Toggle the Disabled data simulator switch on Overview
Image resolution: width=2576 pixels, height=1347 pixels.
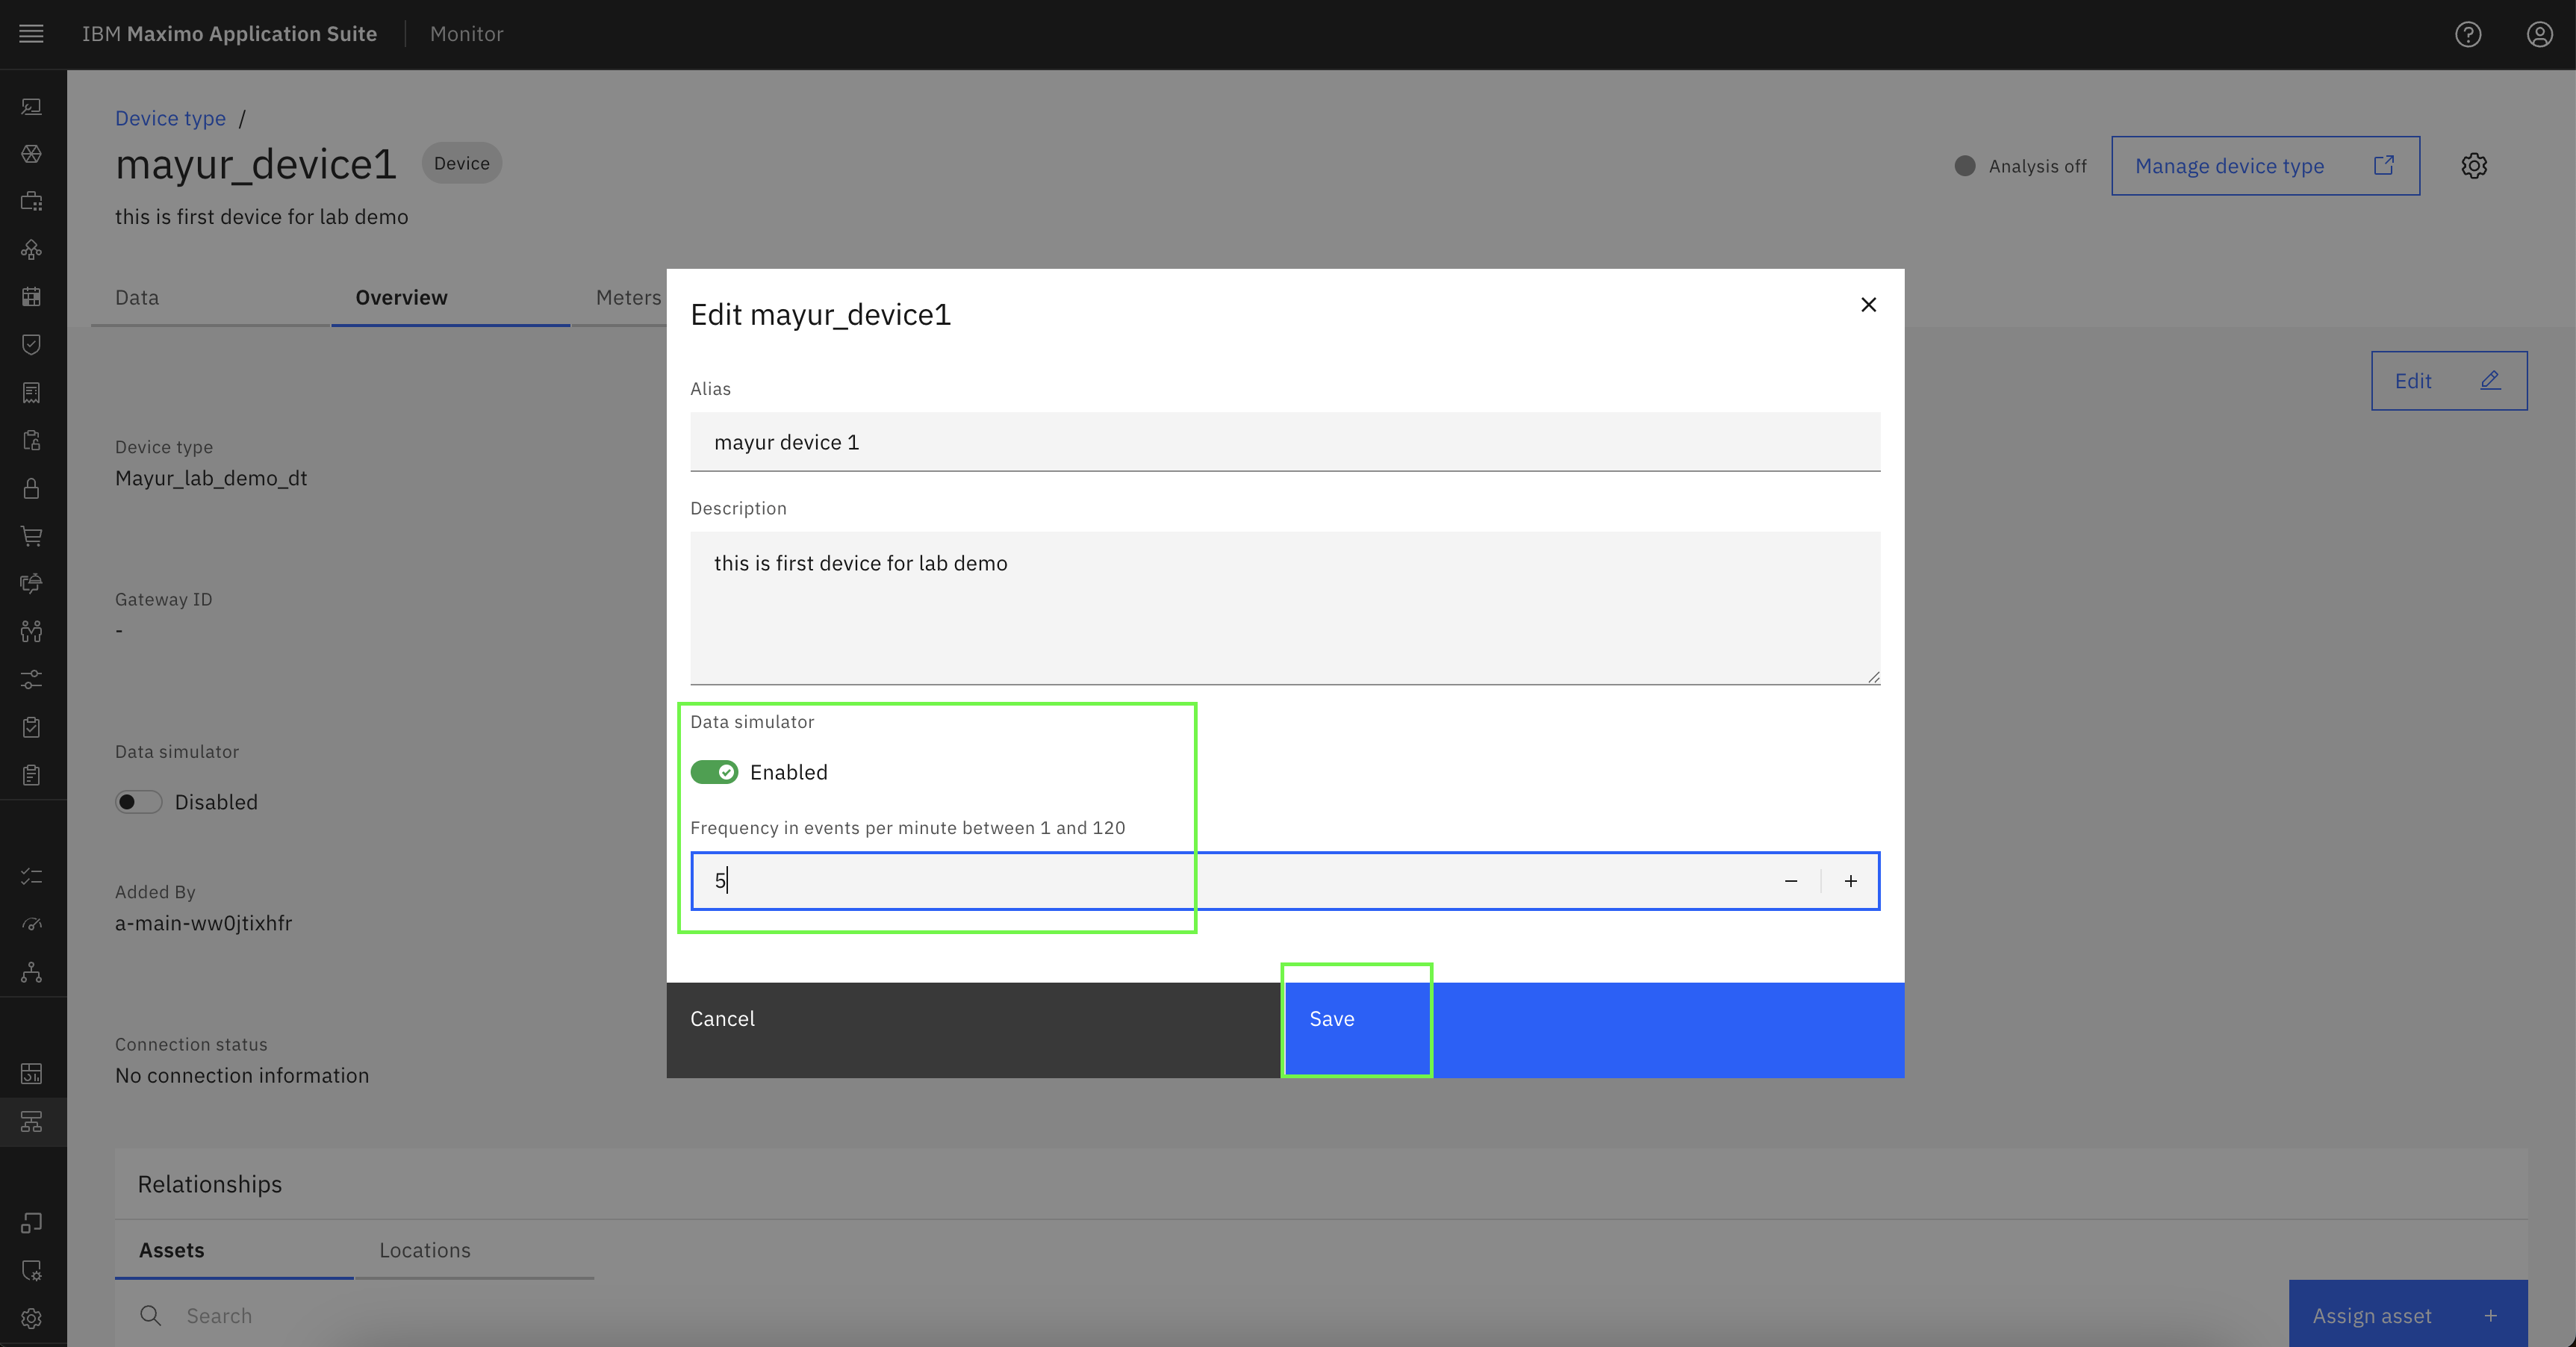[x=139, y=802]
